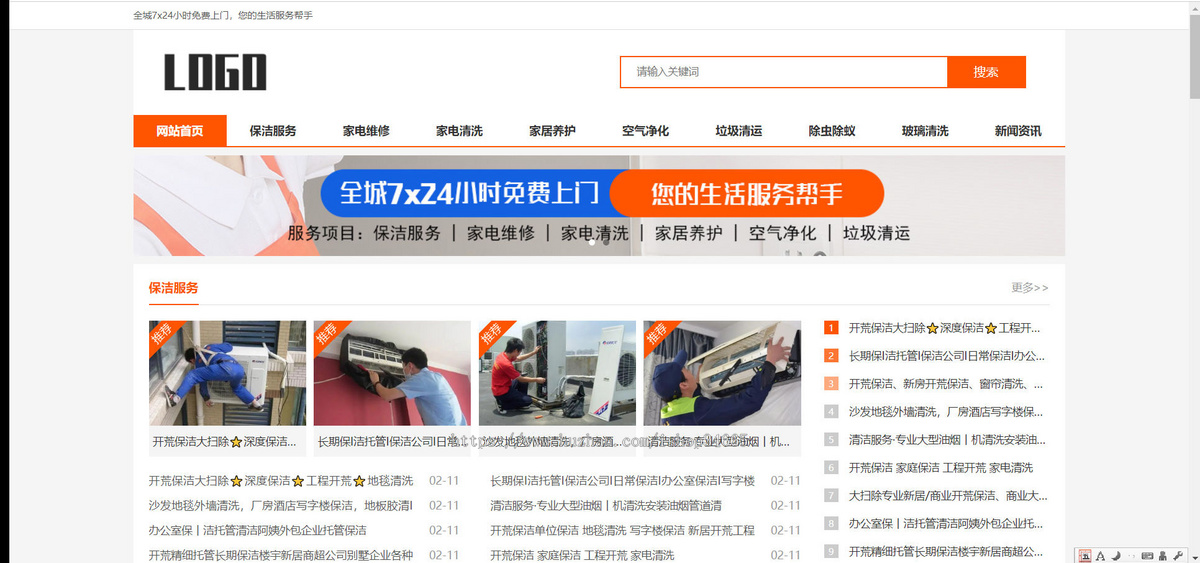Open the thumbnail of technician in yellow vest
Viewport: 1200px width, 563px height.
[x=722, y=373]
